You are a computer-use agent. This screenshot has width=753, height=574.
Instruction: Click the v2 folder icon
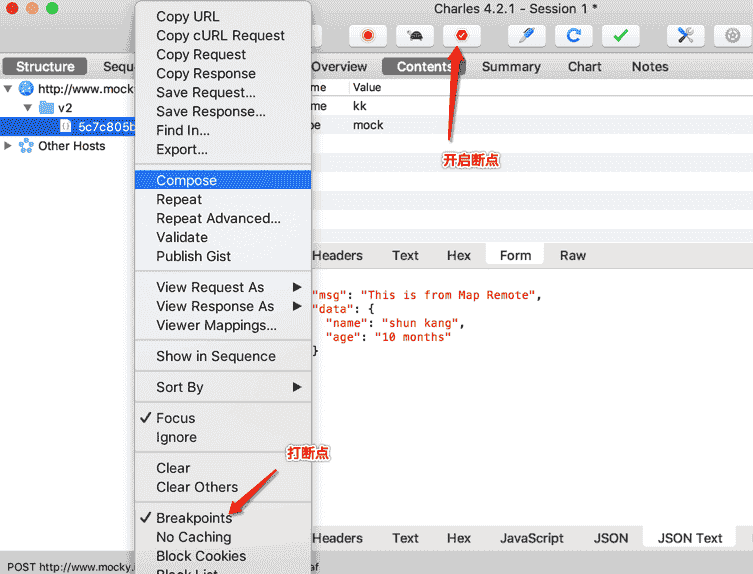pyautogui.click(x=46, y=107)
